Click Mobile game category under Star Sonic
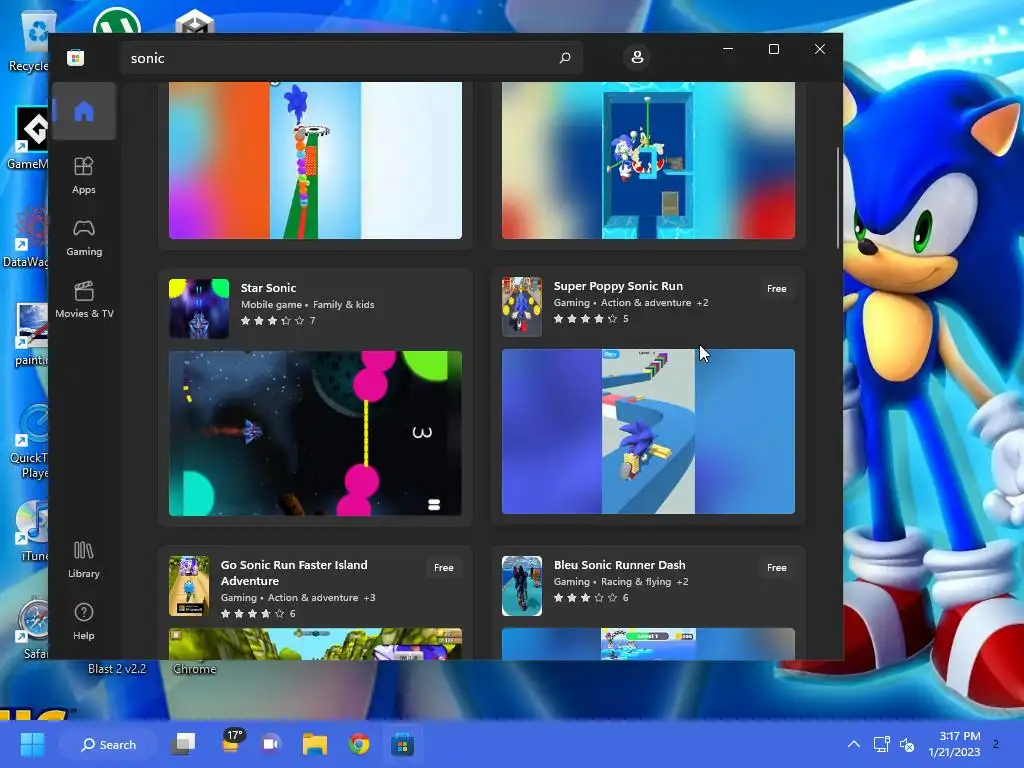 tap(271, 304)
